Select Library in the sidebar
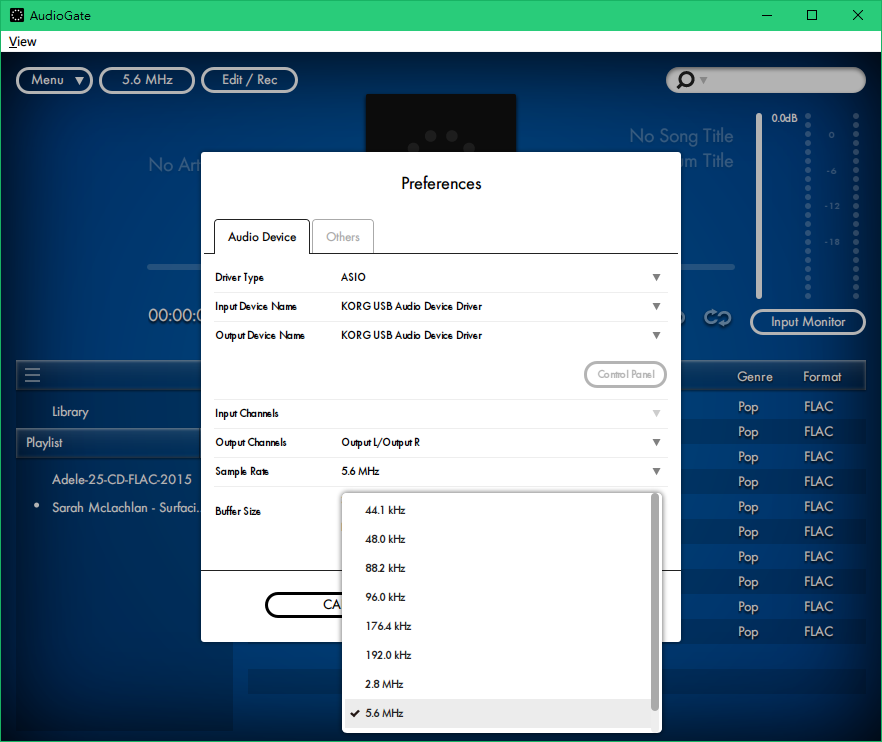882x742 pixels. click(70, 412)
